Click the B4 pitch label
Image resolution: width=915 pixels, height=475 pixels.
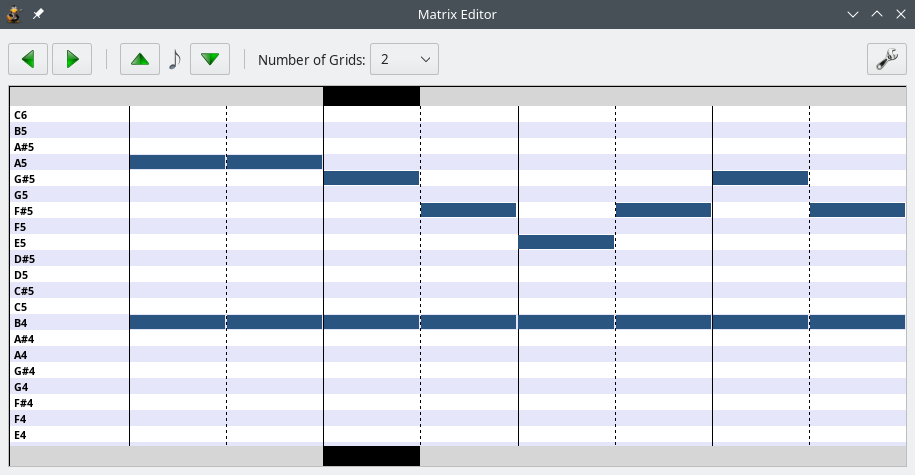pos(21,323)
